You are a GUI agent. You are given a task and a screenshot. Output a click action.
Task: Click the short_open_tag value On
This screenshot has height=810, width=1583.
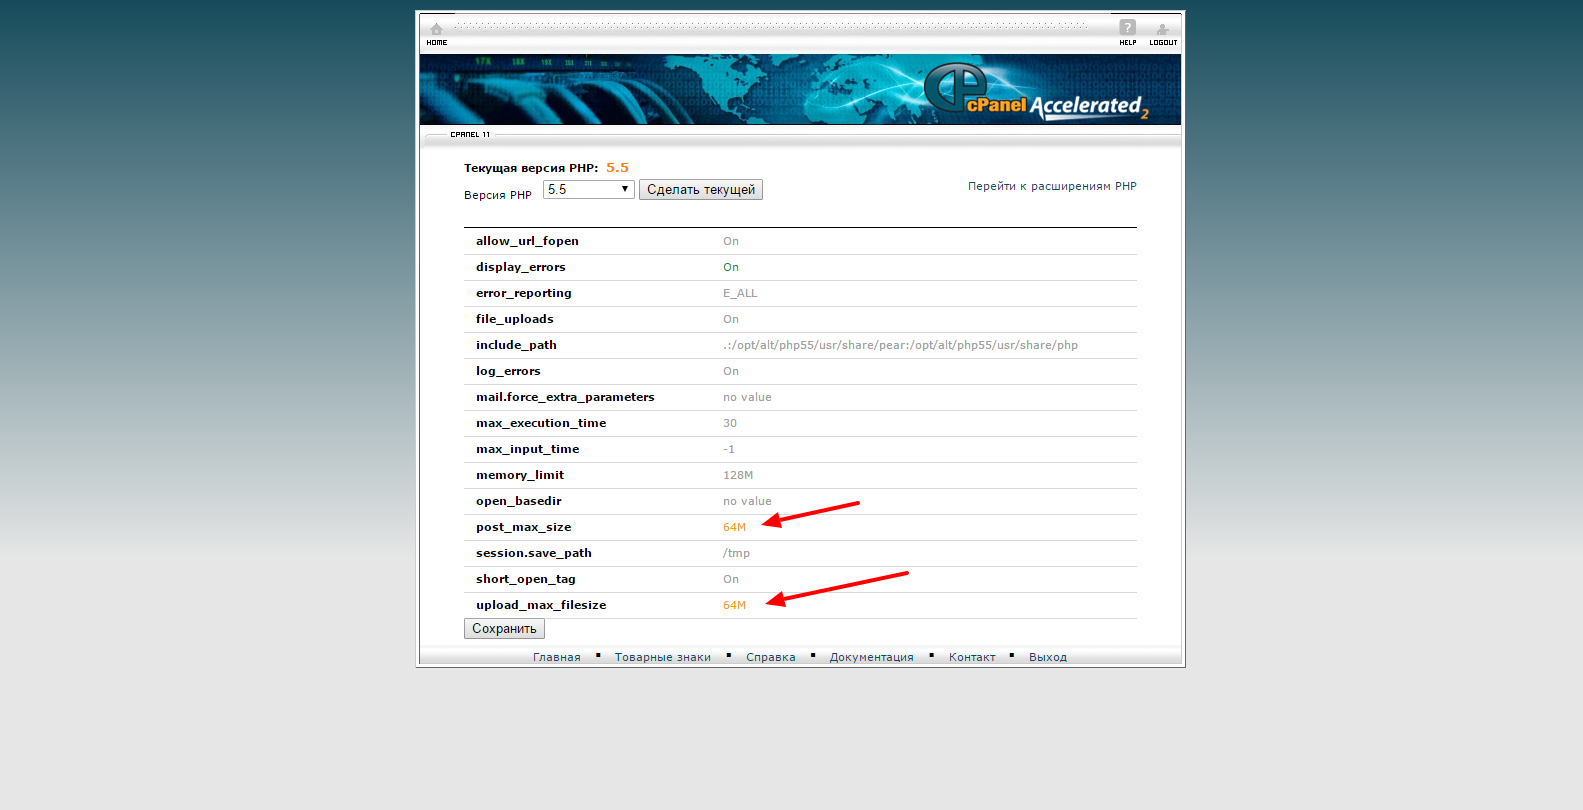[731, 579]
